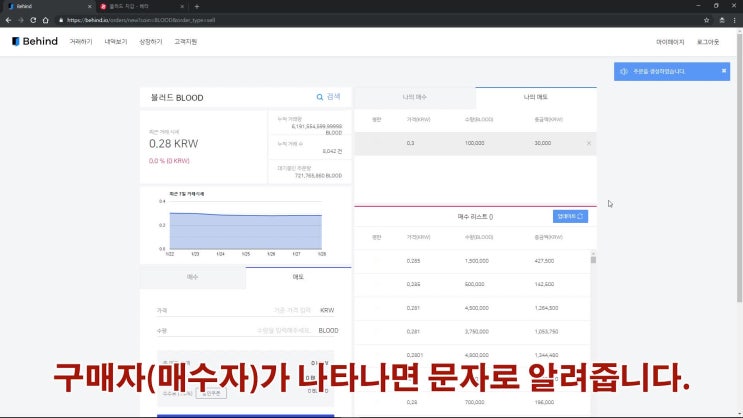The image size is (743, 418).
Task: Switch to the 나의 매수 tab
Action: coord(415,97)
